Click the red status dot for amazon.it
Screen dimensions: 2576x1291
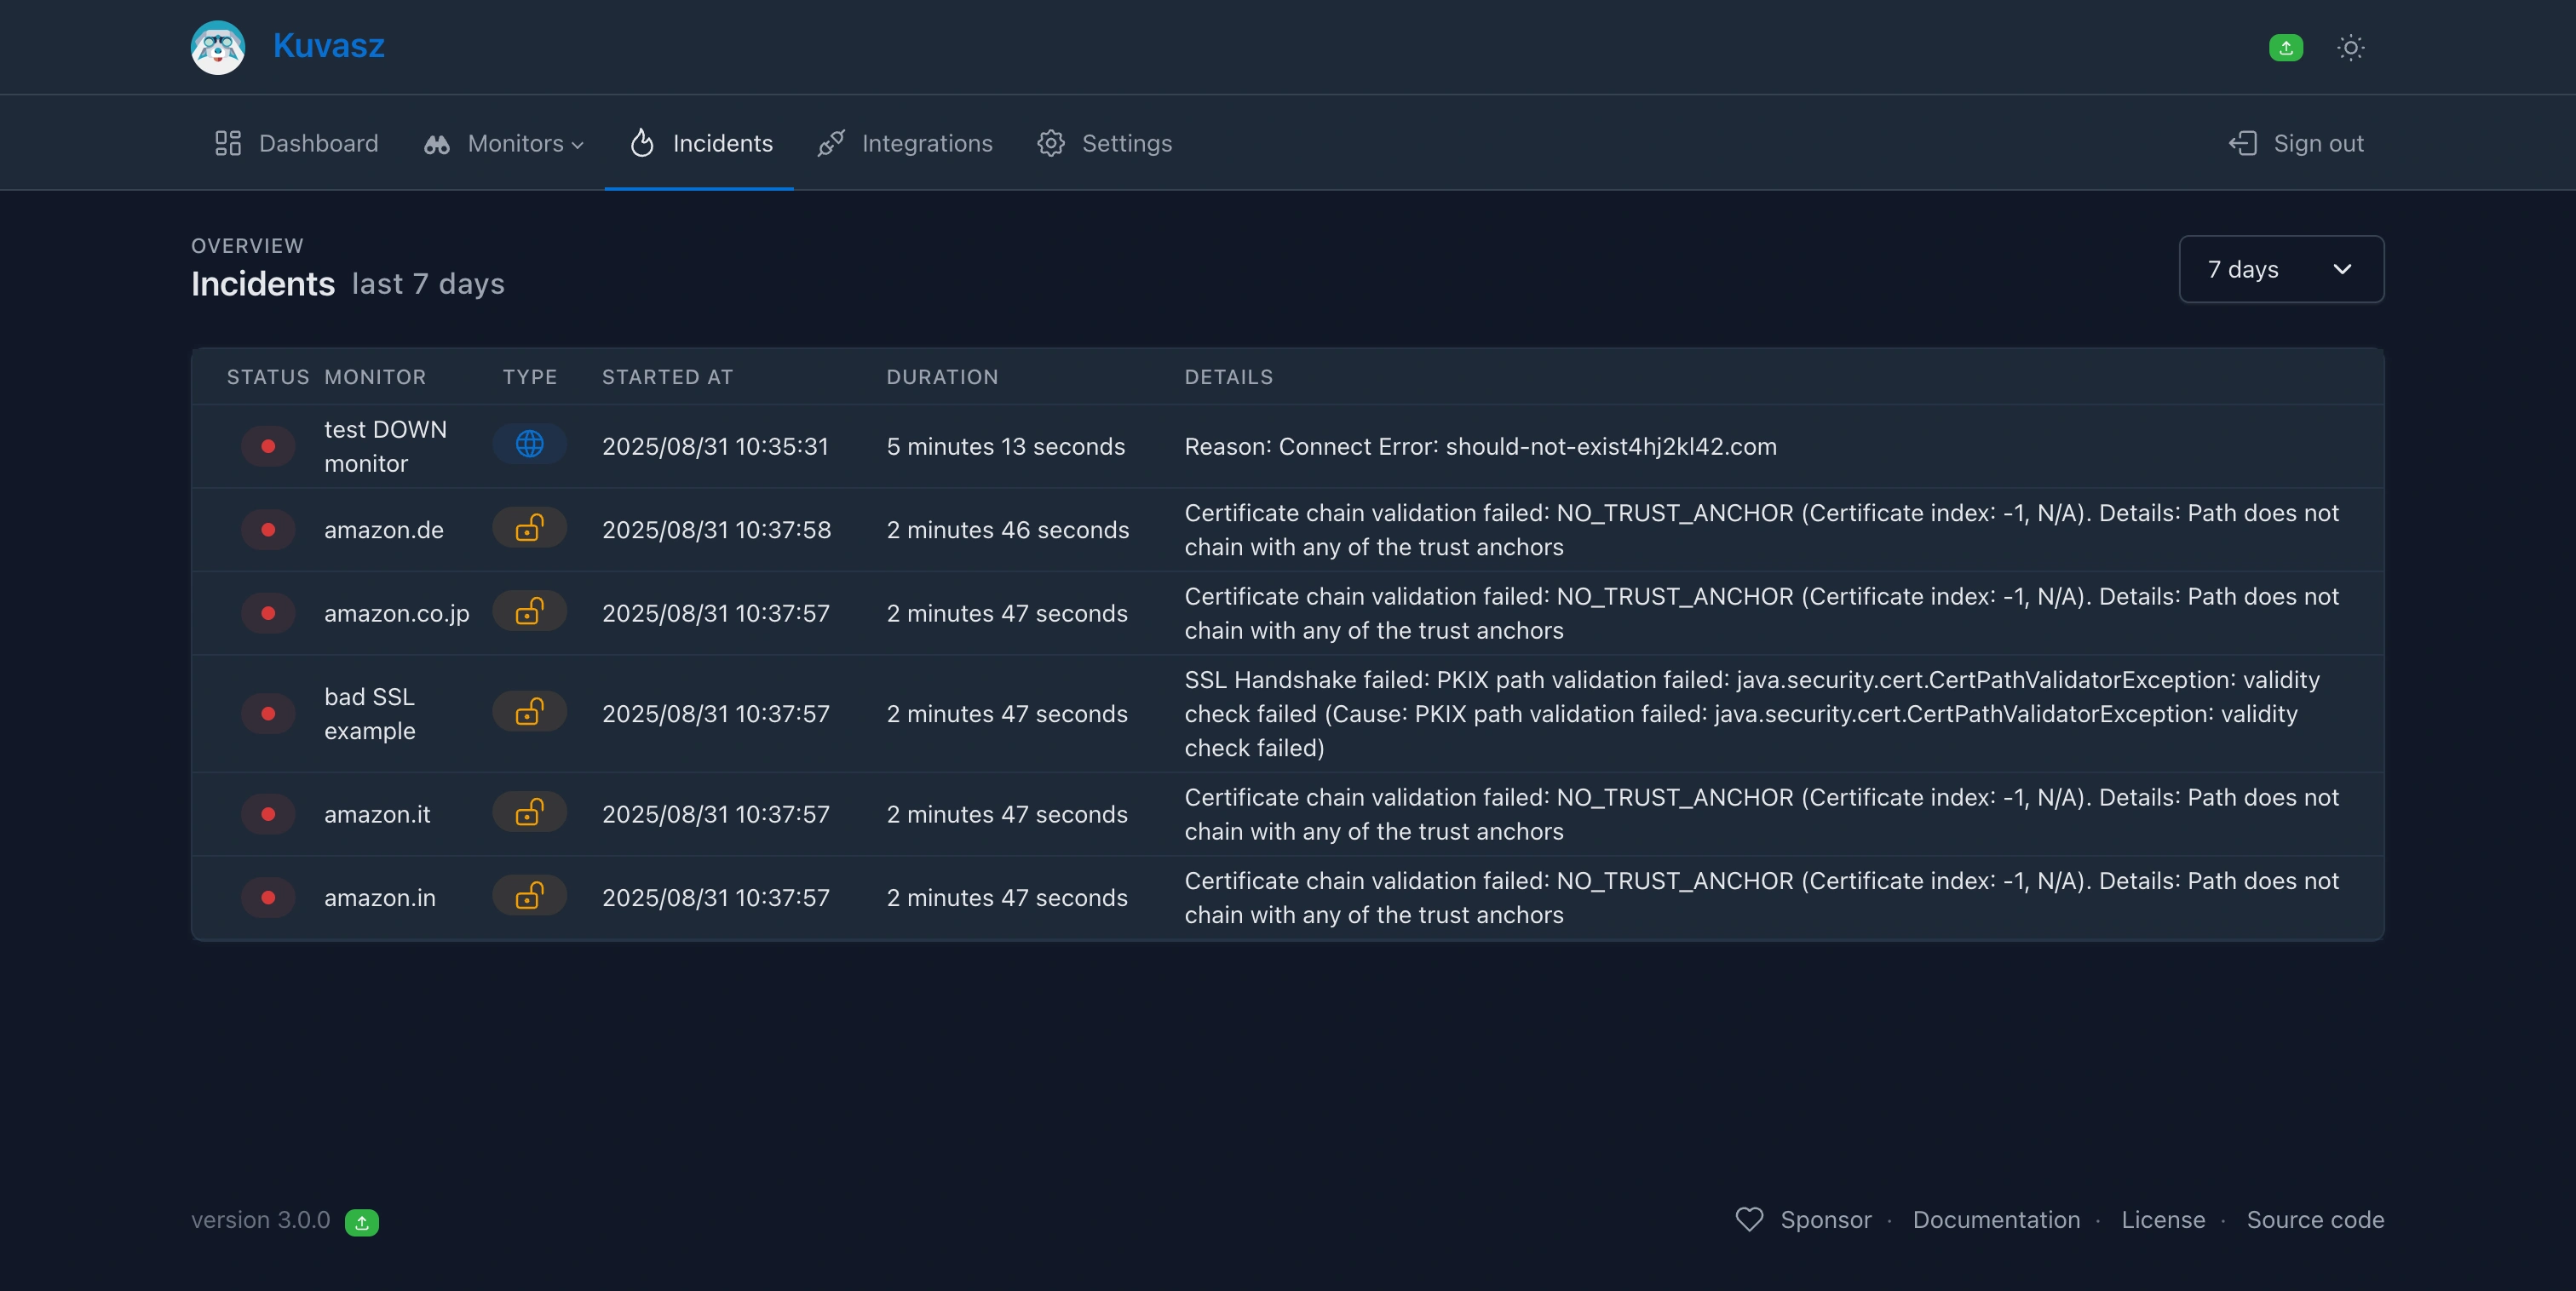pyautogui.click(x=268, y=814)
